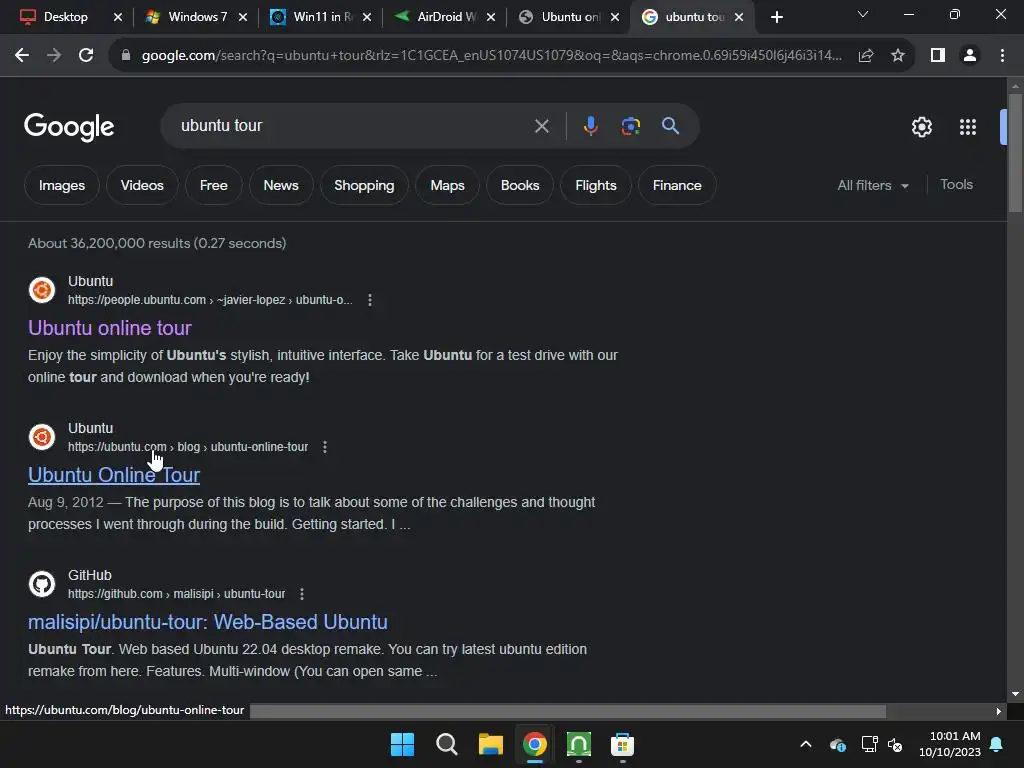Close the AirDroid tab
The height and width of the screenshot is (768, 1024).
tap(490, 18)
